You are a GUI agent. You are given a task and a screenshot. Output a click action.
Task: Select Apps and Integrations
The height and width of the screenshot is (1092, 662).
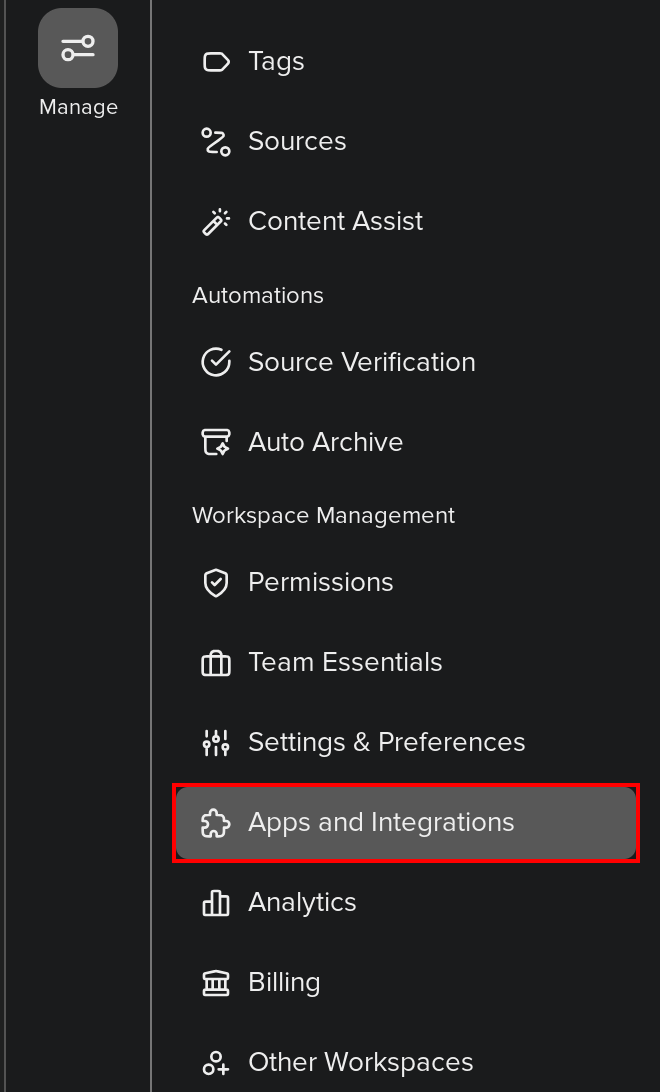405,822
